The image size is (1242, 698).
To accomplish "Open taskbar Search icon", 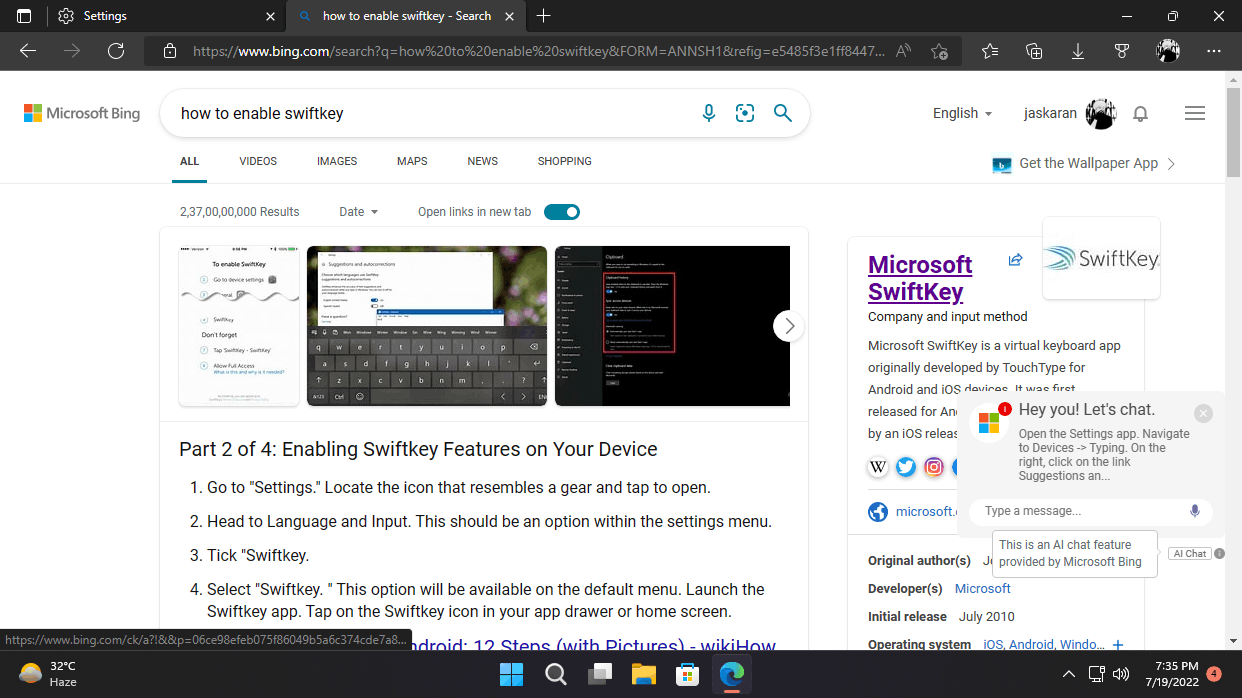I will point(555,675).
